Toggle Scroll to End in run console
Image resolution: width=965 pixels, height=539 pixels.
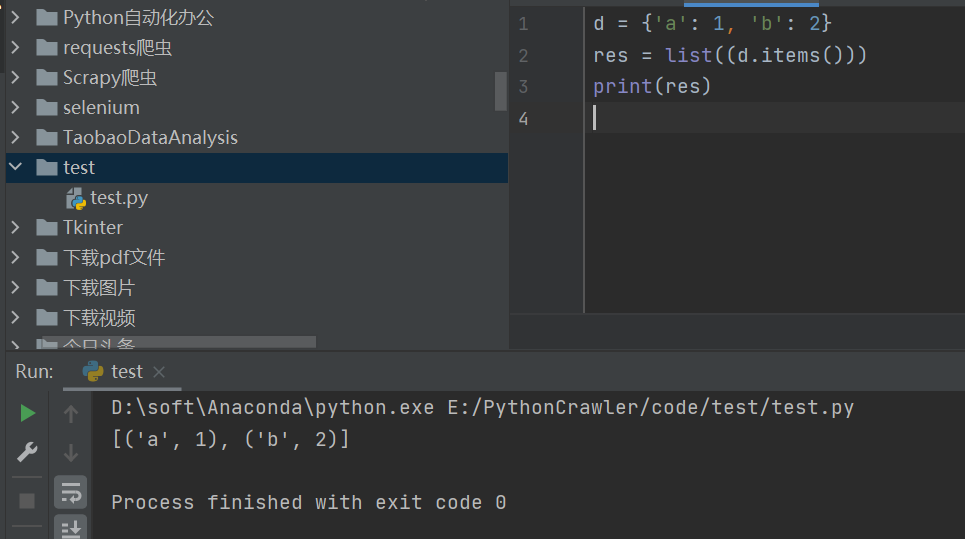coord(71,528)
